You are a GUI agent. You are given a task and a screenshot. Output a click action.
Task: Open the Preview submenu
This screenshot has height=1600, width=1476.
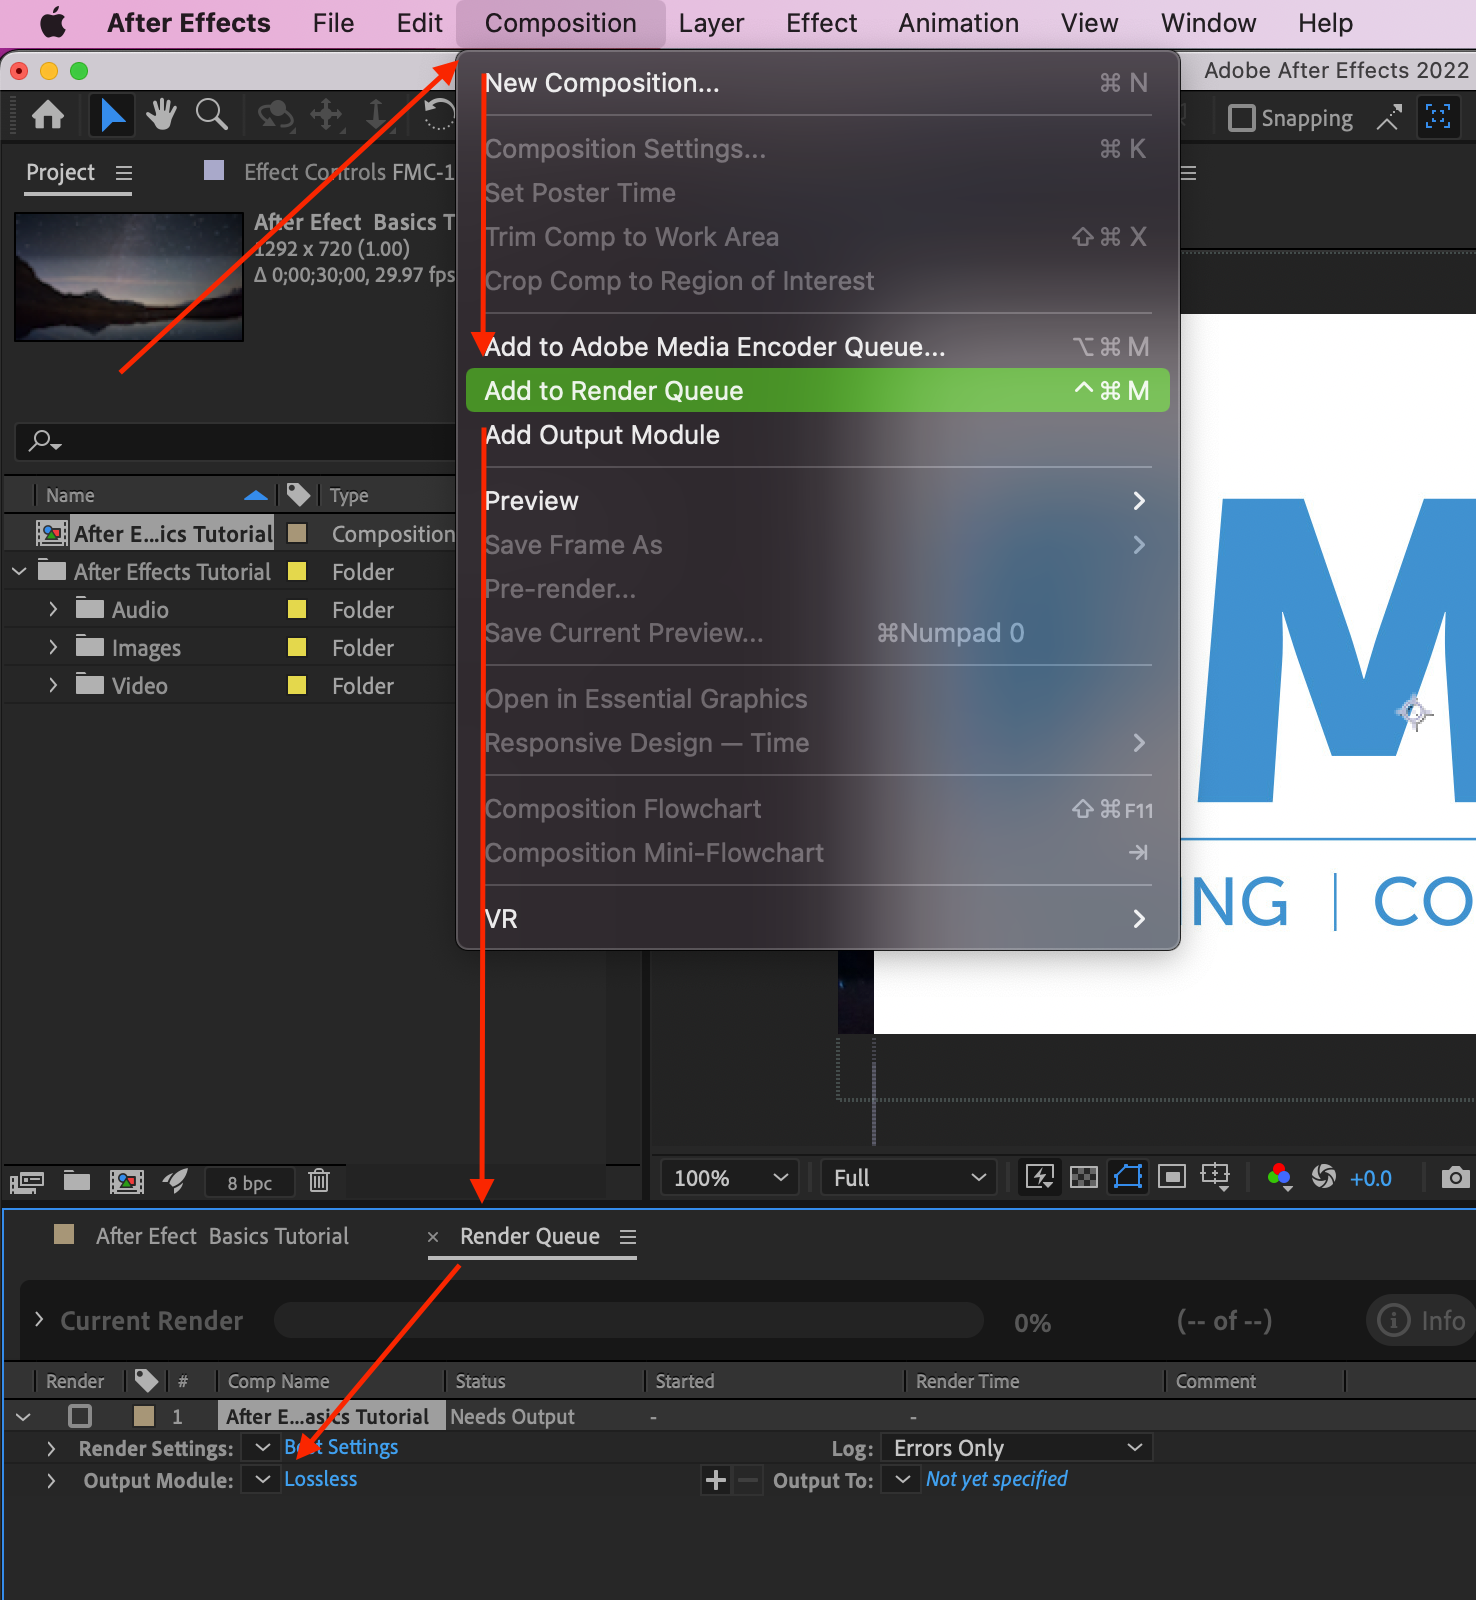point(817,501)
